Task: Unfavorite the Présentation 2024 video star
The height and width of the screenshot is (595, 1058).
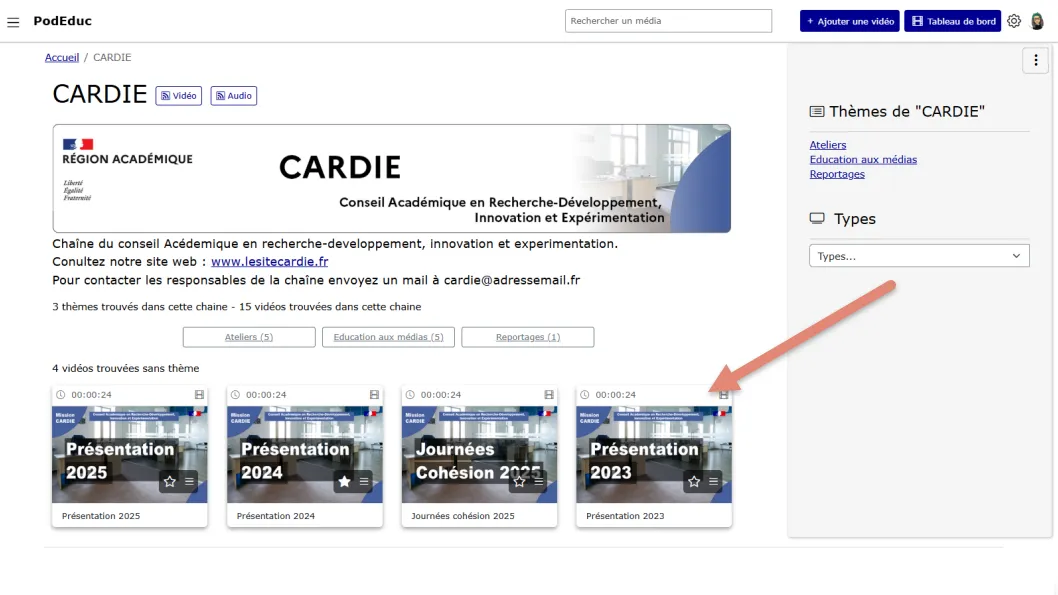Action: [344, 482]
